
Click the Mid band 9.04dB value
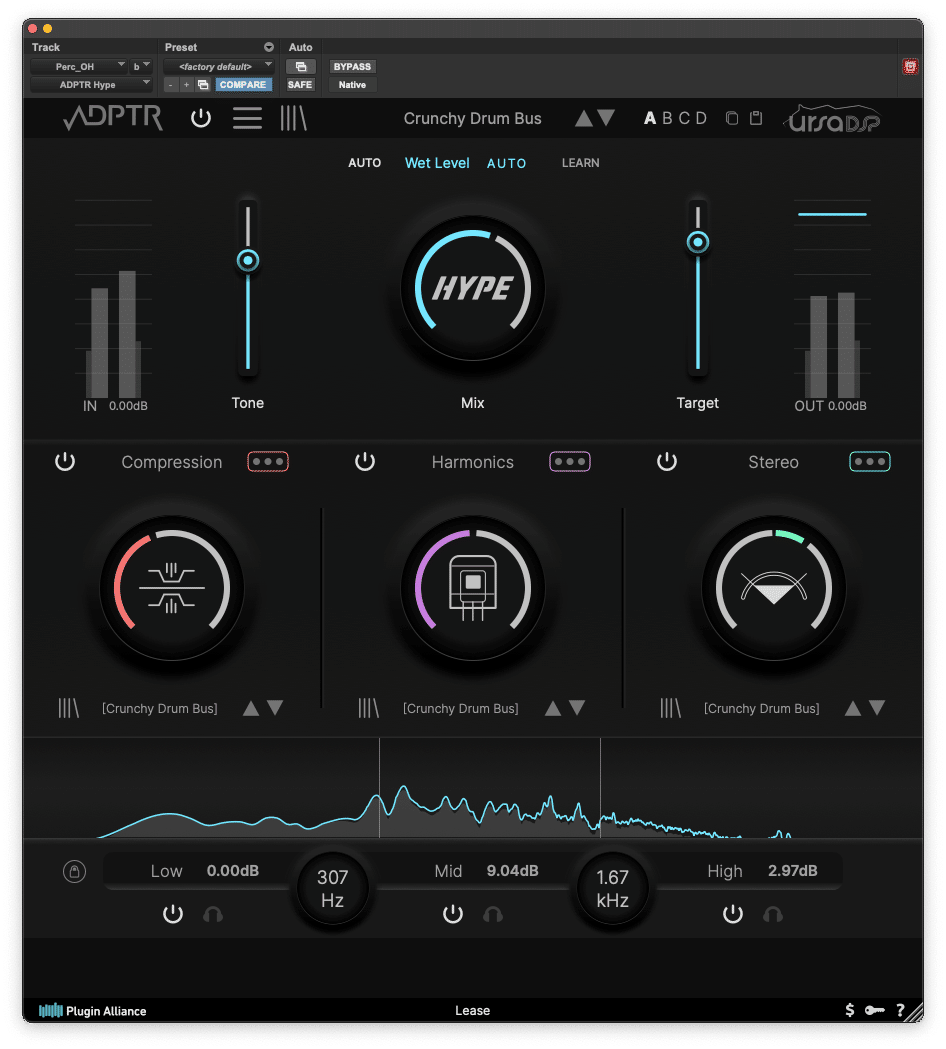tap(512, 870)
